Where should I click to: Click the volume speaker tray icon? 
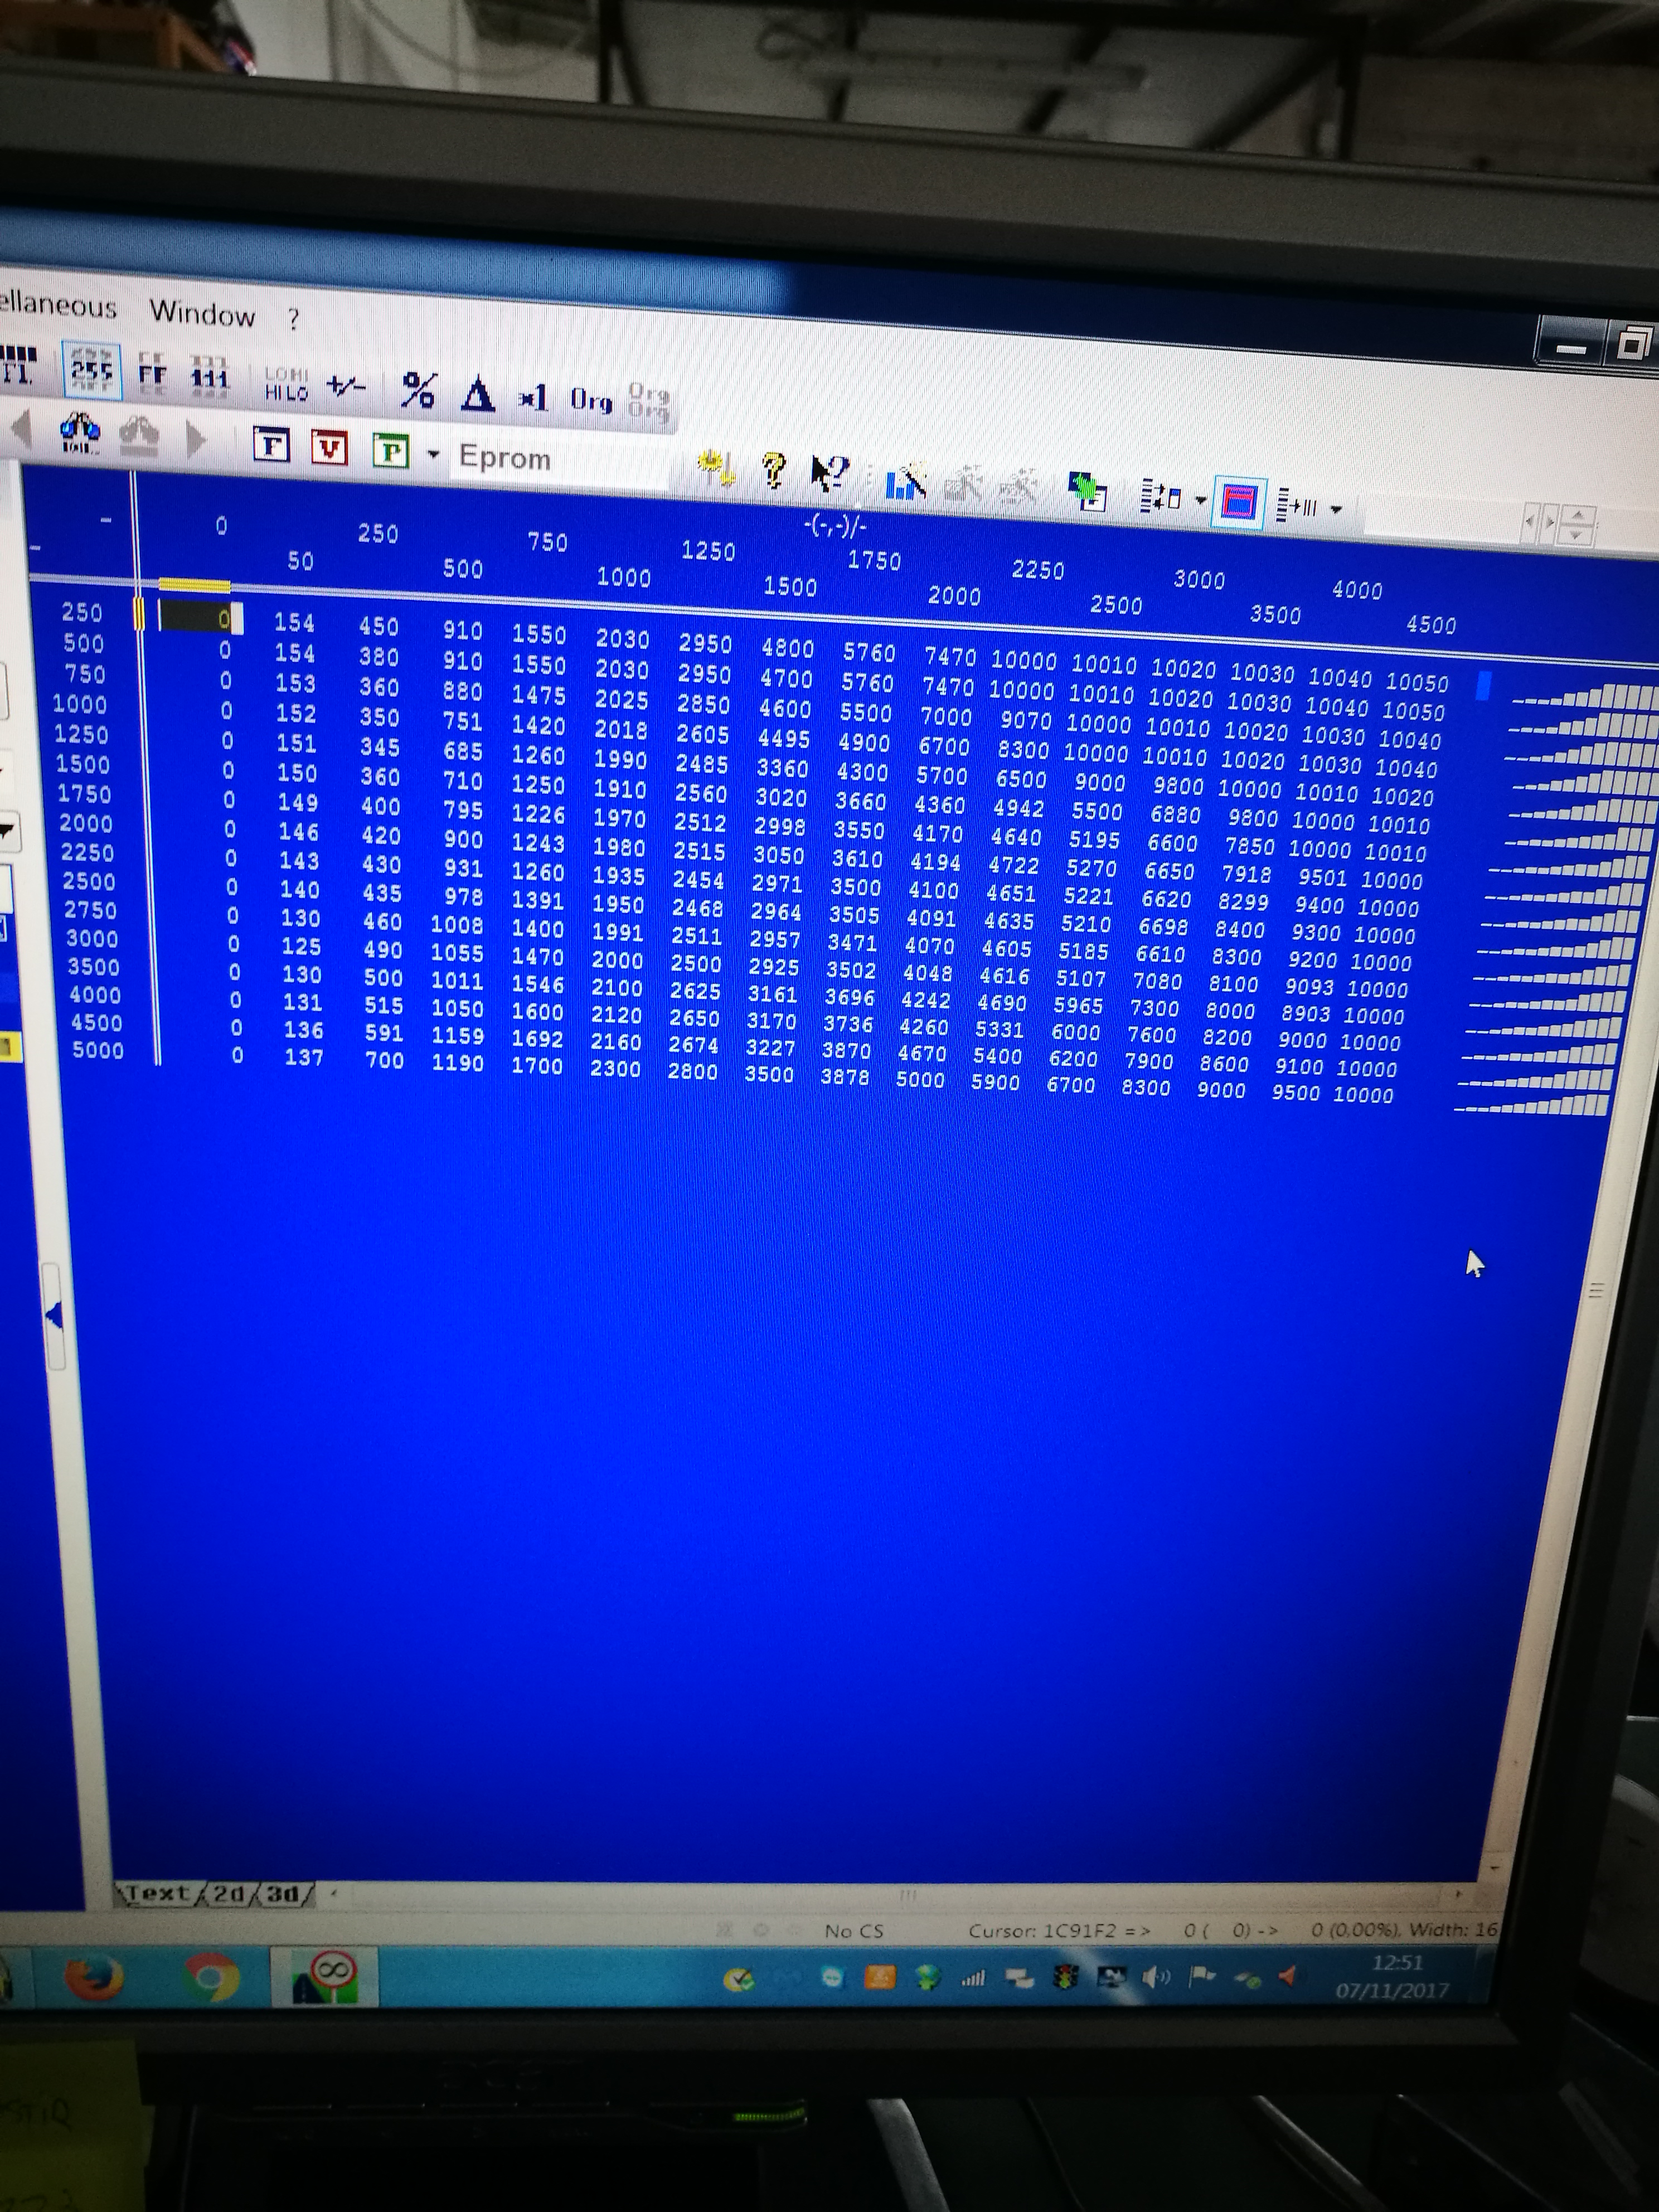[x=1155, y=1976]
